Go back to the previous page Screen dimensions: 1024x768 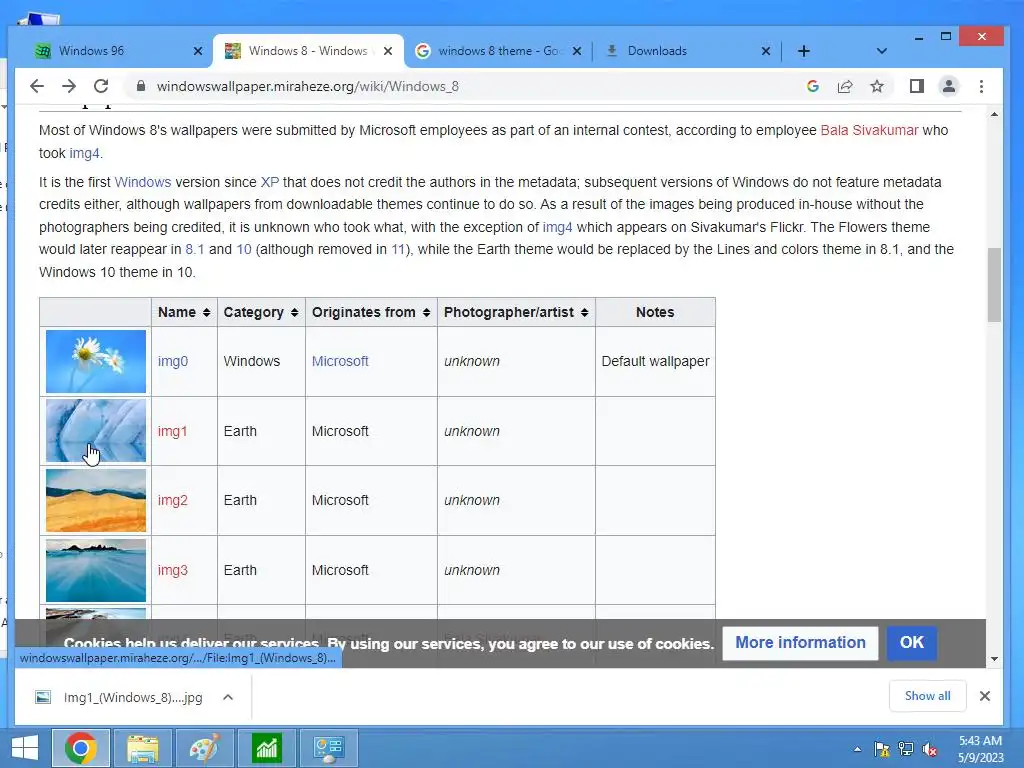[x=37, y=86]
